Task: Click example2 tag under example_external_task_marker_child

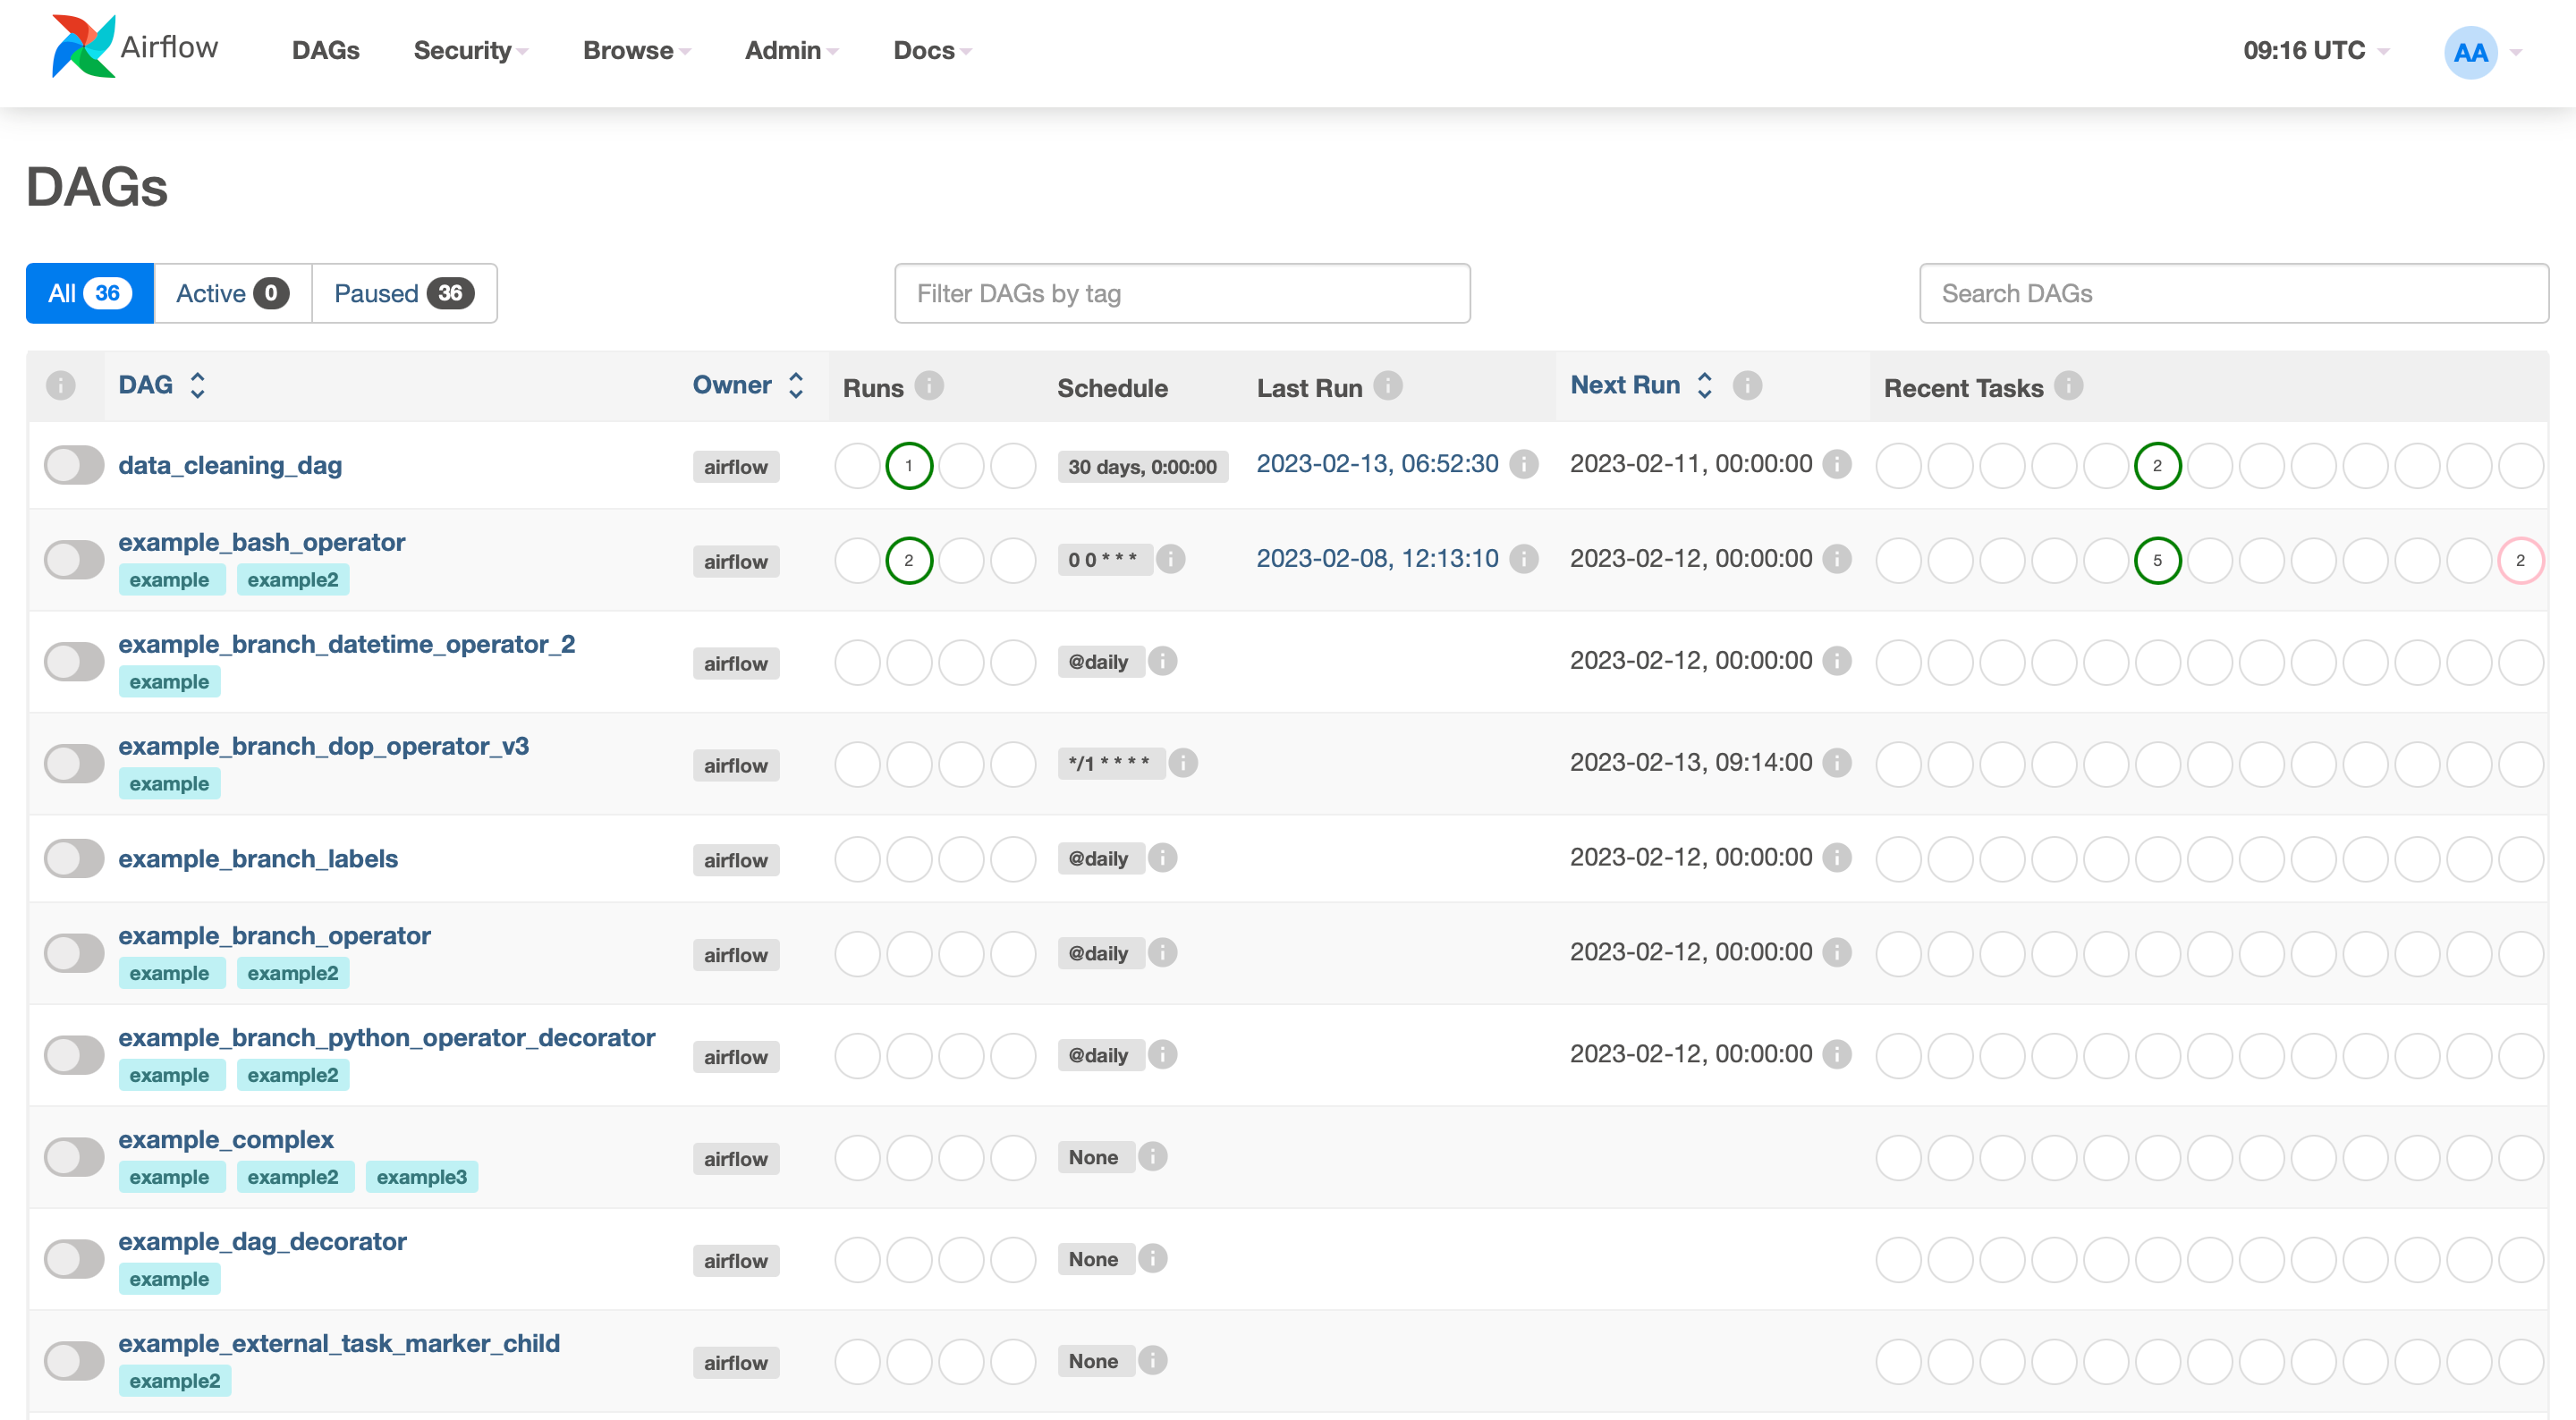Action: 175,1381
